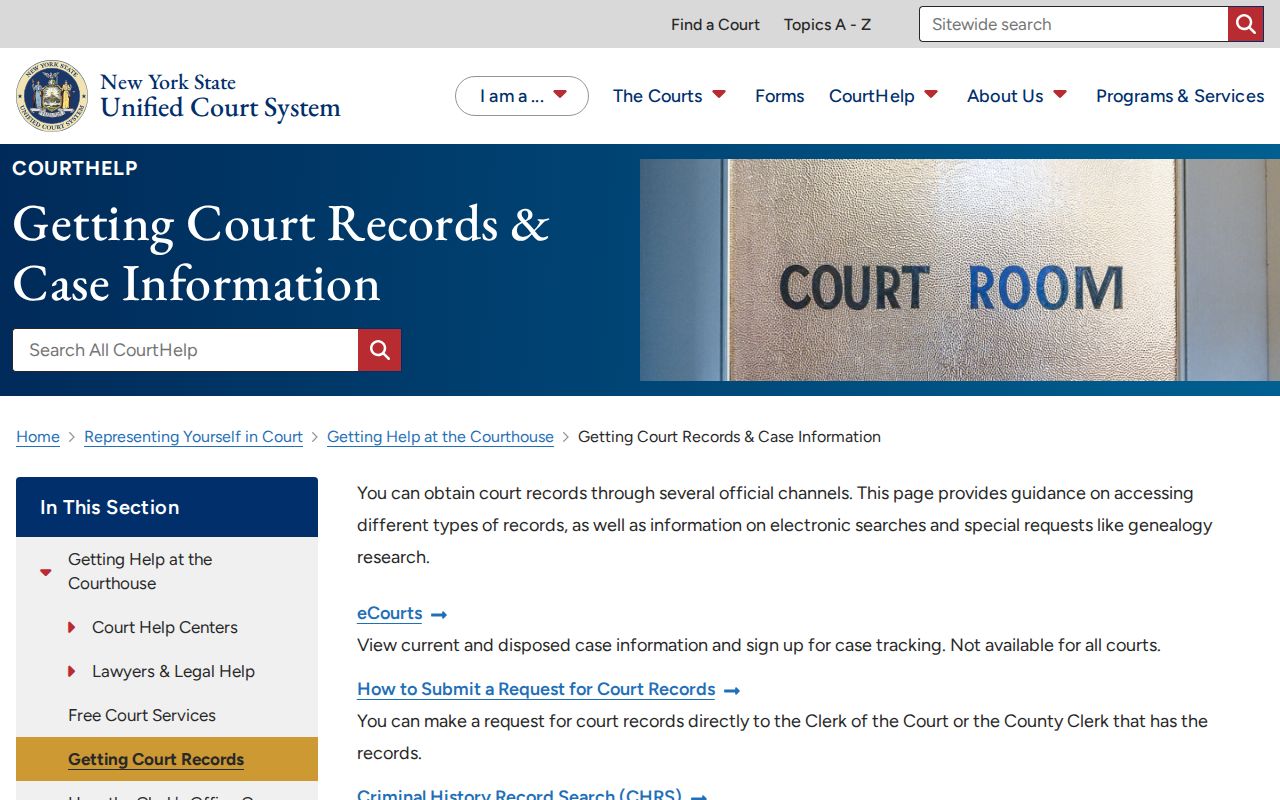Open the Forms menu item
Screen dimensions: 1280x800
click(779, 96)
